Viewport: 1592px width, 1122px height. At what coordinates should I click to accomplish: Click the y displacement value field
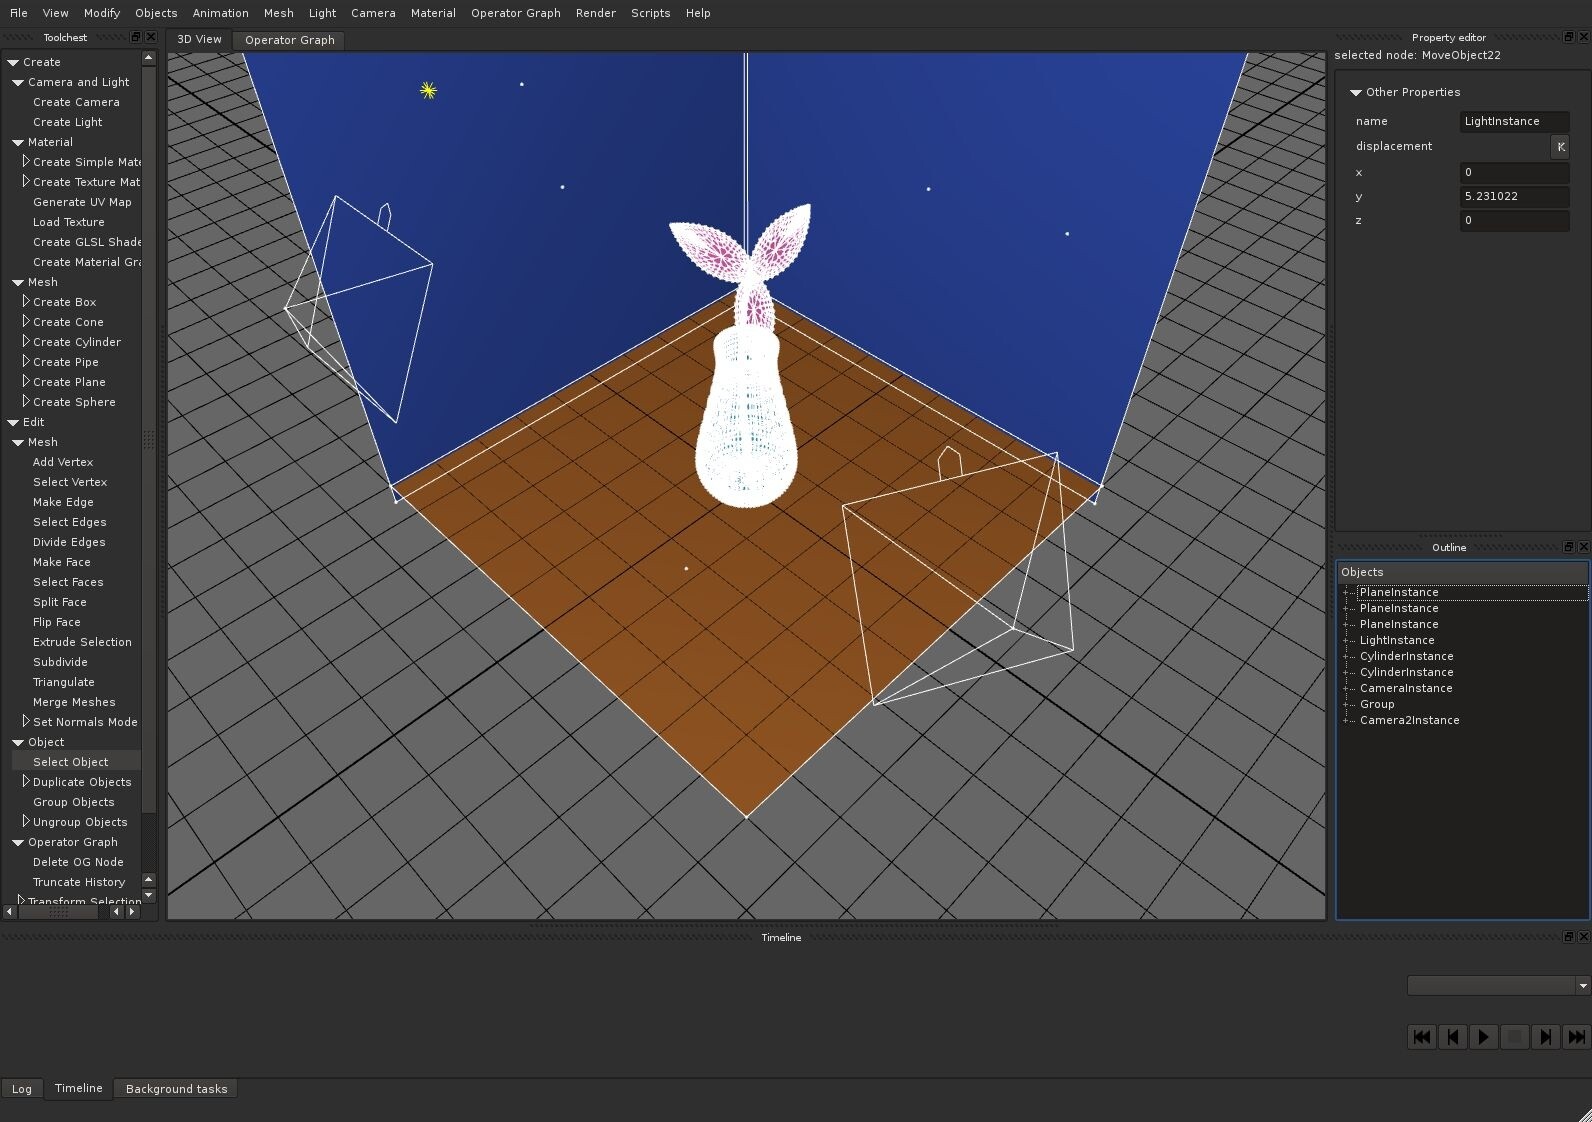[1513, 197]
